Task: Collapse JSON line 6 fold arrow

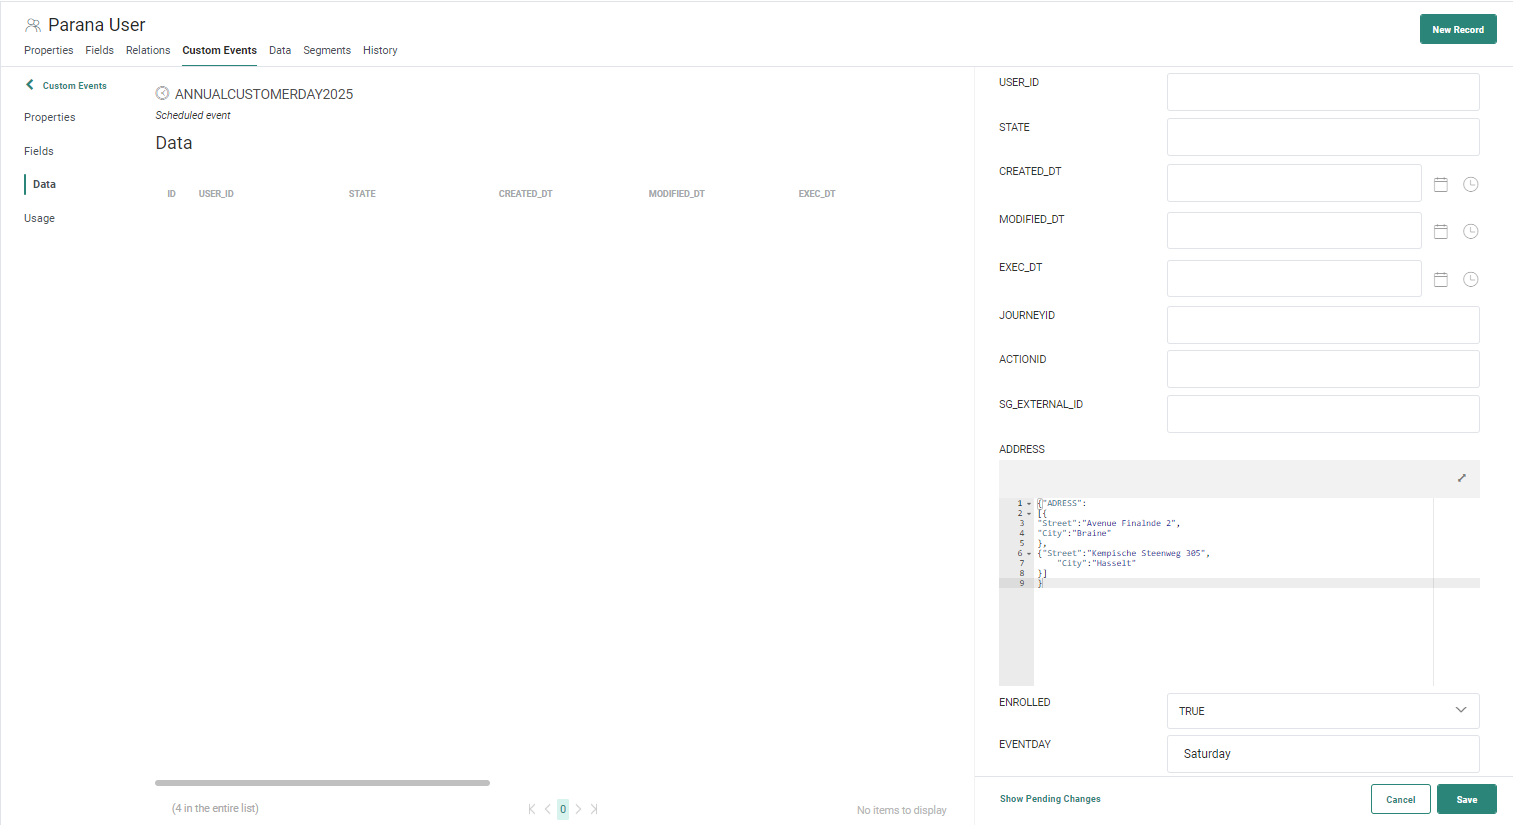Action: pyautogui.click(x=1029, y=554)
